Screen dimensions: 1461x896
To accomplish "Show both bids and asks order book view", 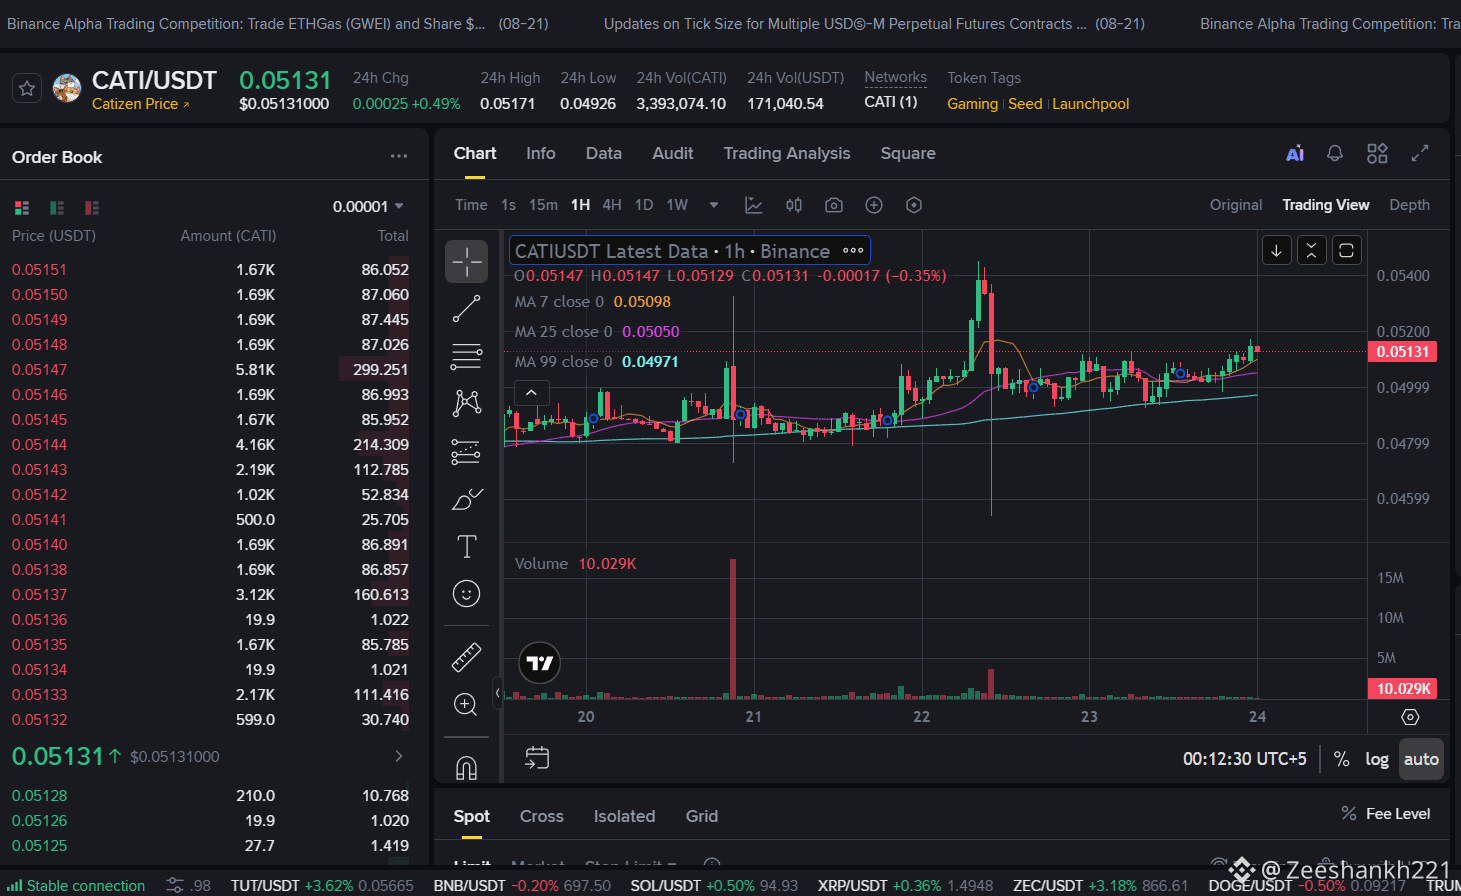I will tap(22, 208).
